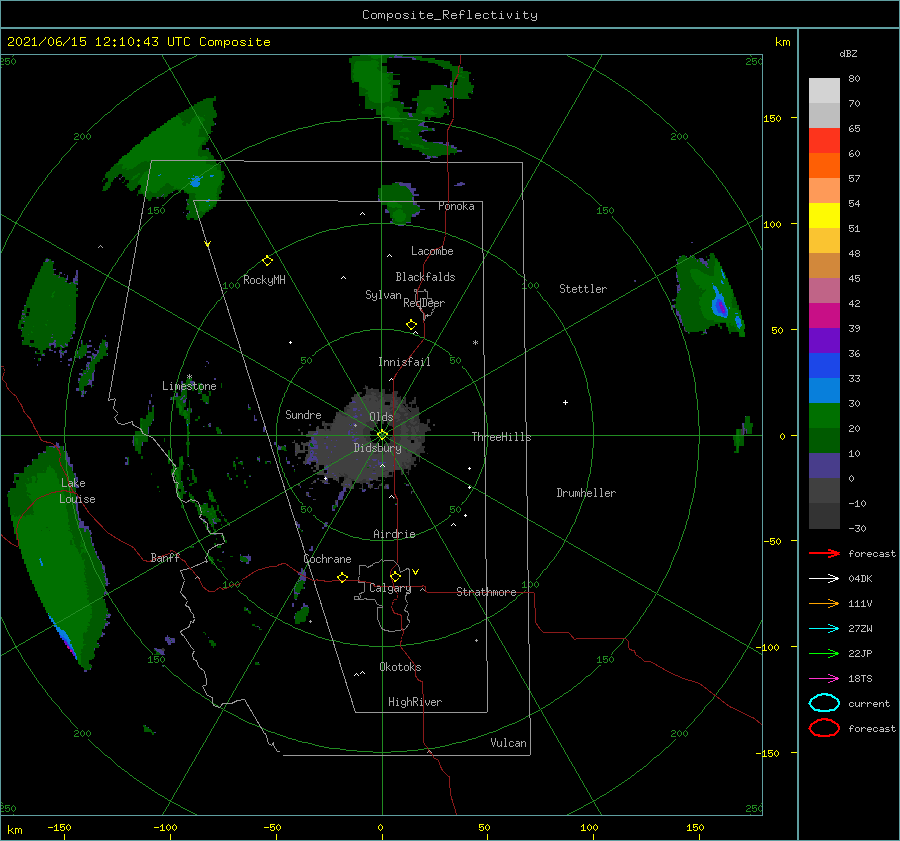Click the Lake Louise label
Viewport: 900px width, 841px height.
(x=77, y=491)
